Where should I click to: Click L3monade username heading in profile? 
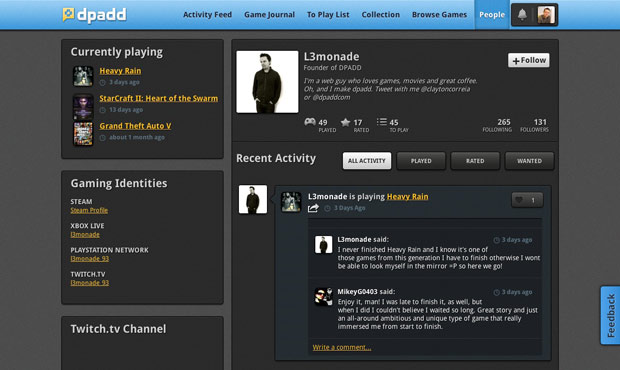pyautogui.click(x=331, y=57)
